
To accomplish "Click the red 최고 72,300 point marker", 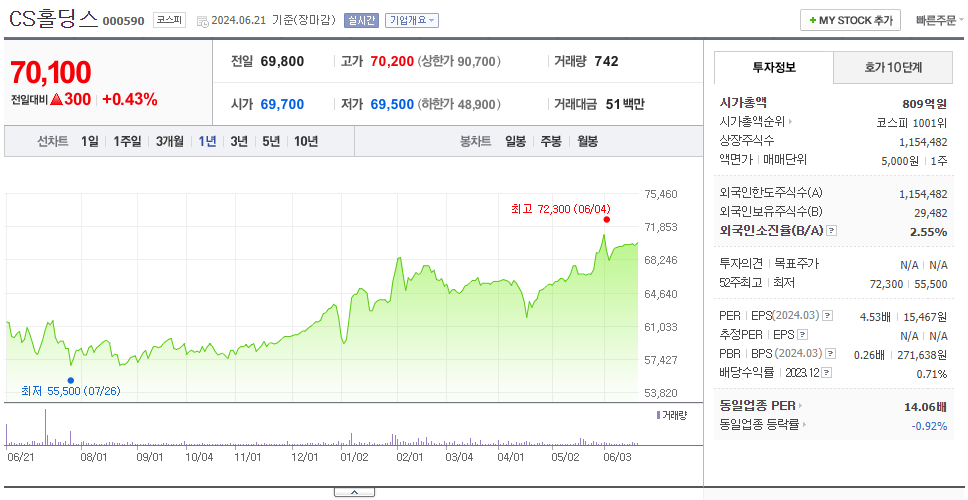I will [x=606, y=219].
